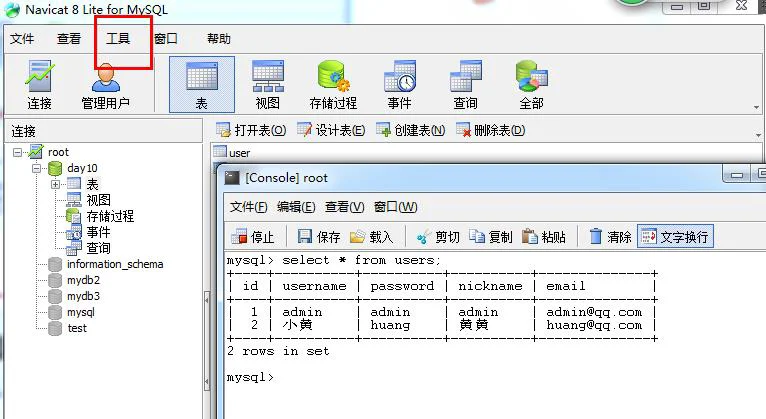The image size is (766, 419).
Task: Show 全部 (All) objects icon
Action: [x=532, y=85]
